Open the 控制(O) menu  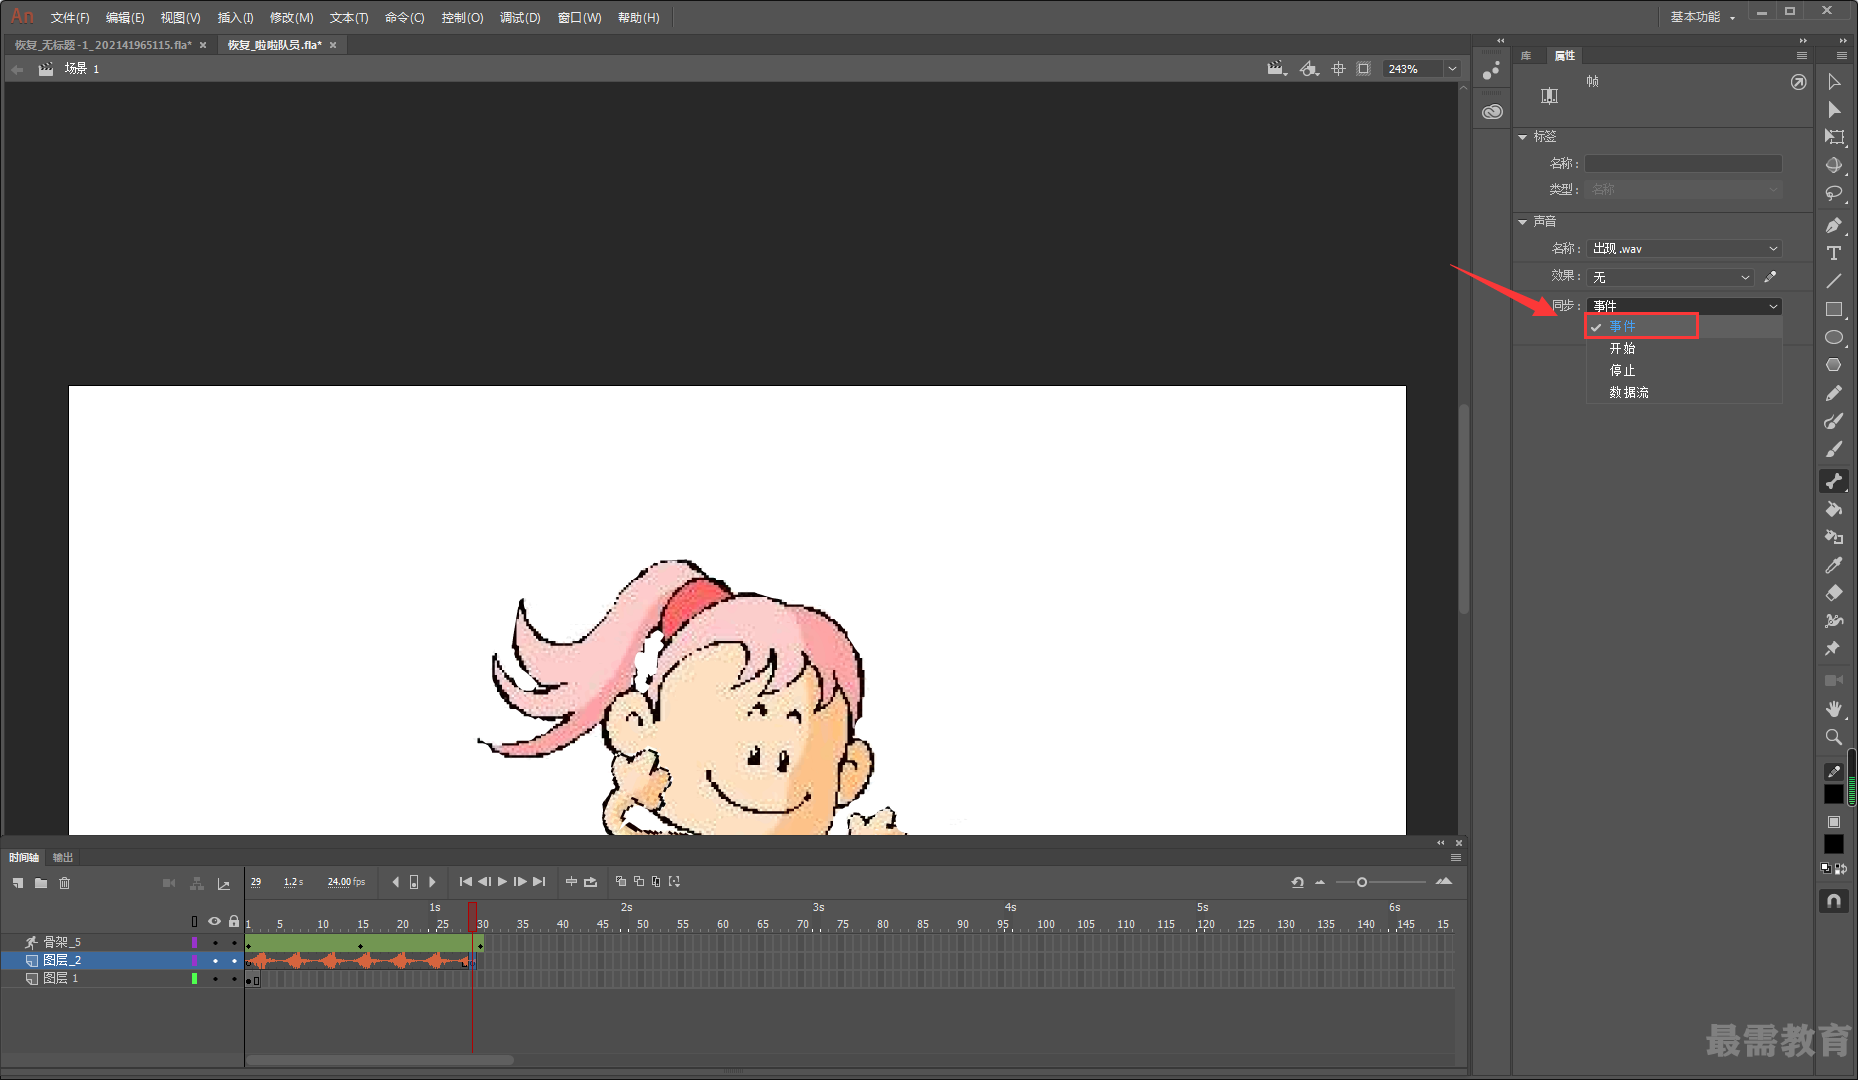click(x=462, y=18)
